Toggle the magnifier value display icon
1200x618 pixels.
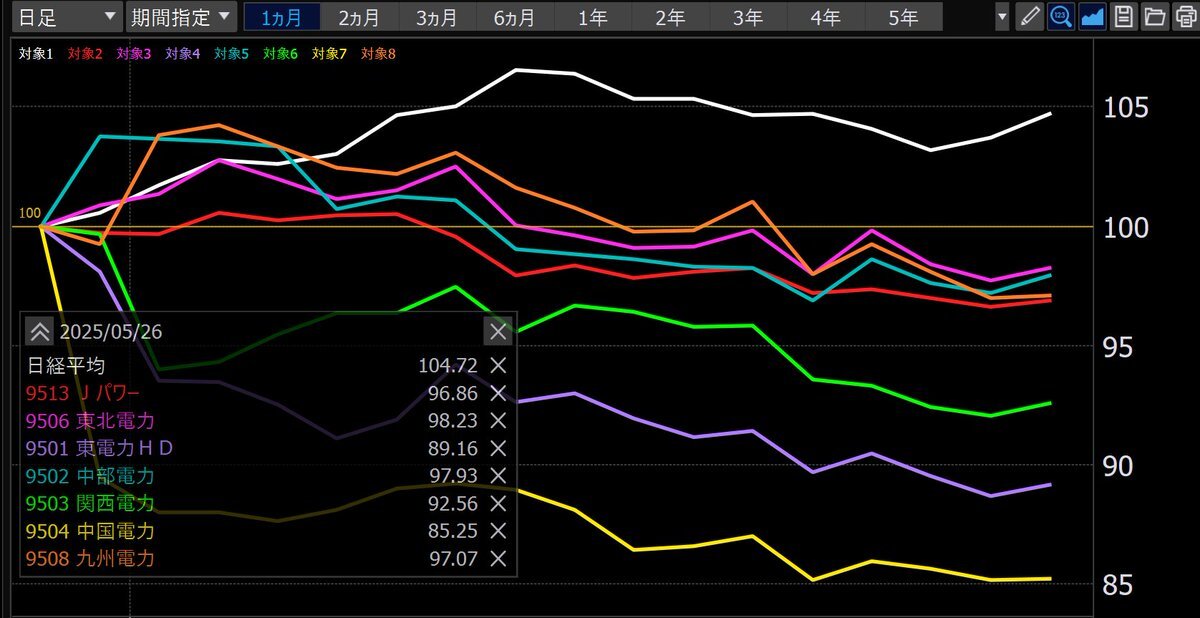click(x=1061, y=17)
